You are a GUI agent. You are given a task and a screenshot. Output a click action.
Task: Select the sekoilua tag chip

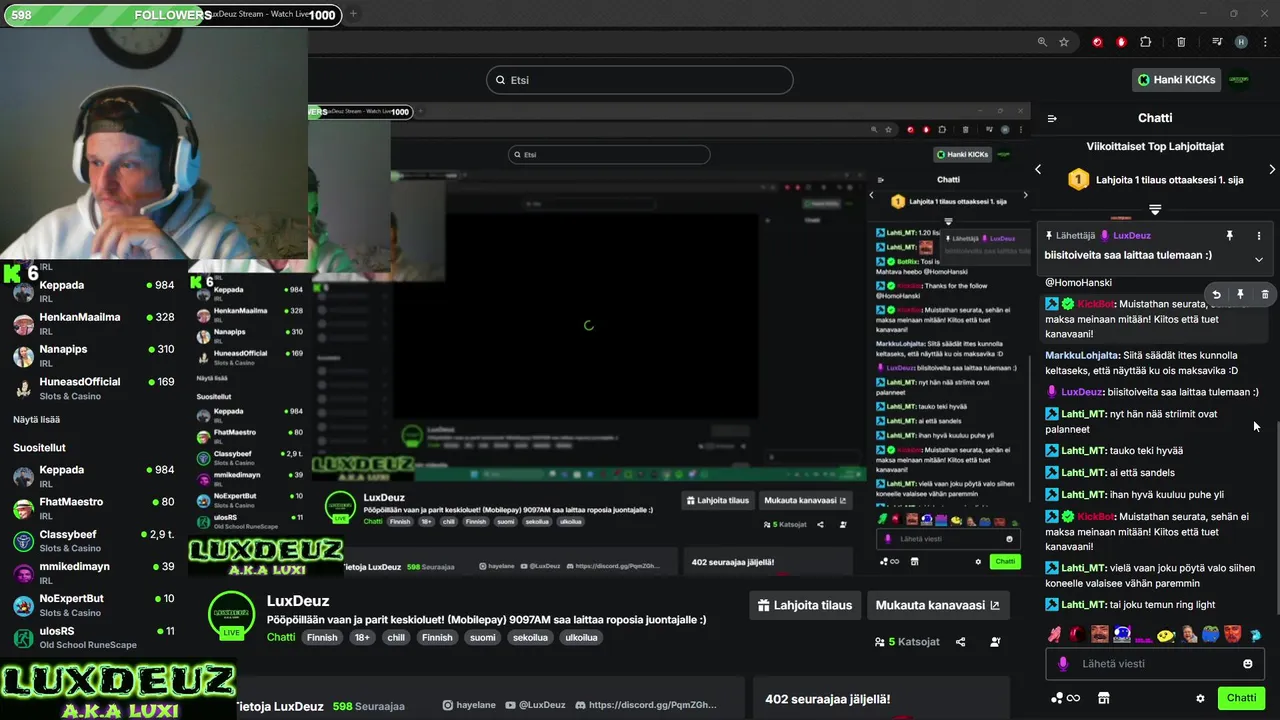(x=530, y=637)
